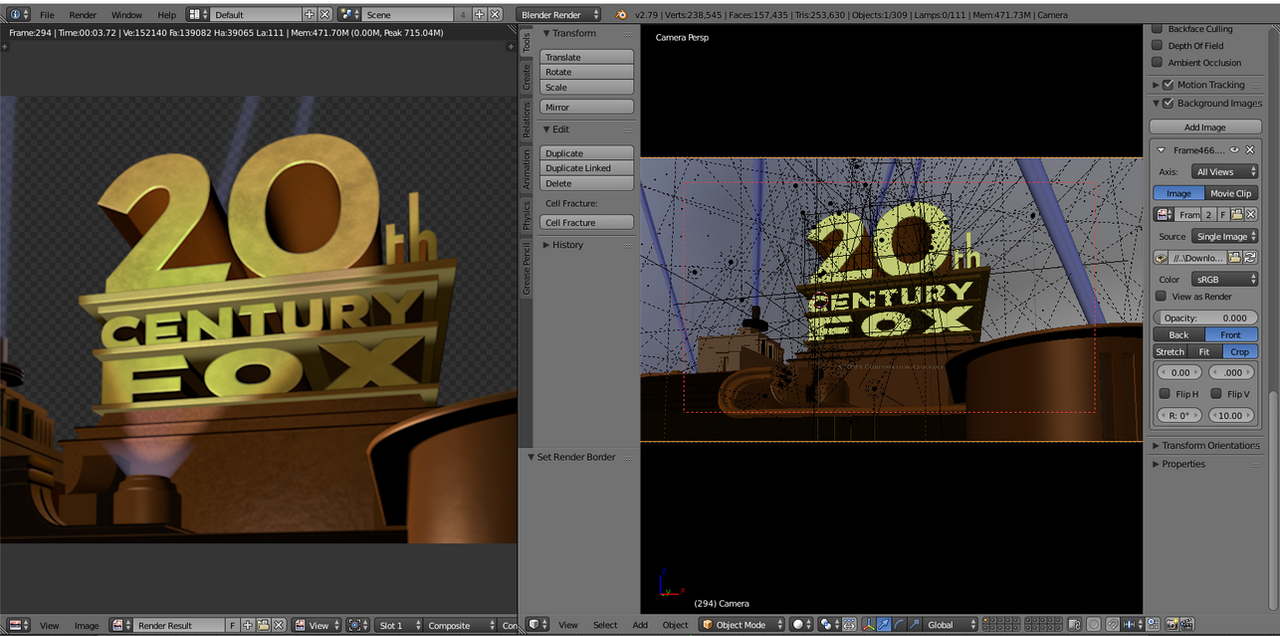The height and width of the screenshot is (636, 1280).
Task: Enable Depth Of Field checkbox
Action: (x=1157, y=46)
